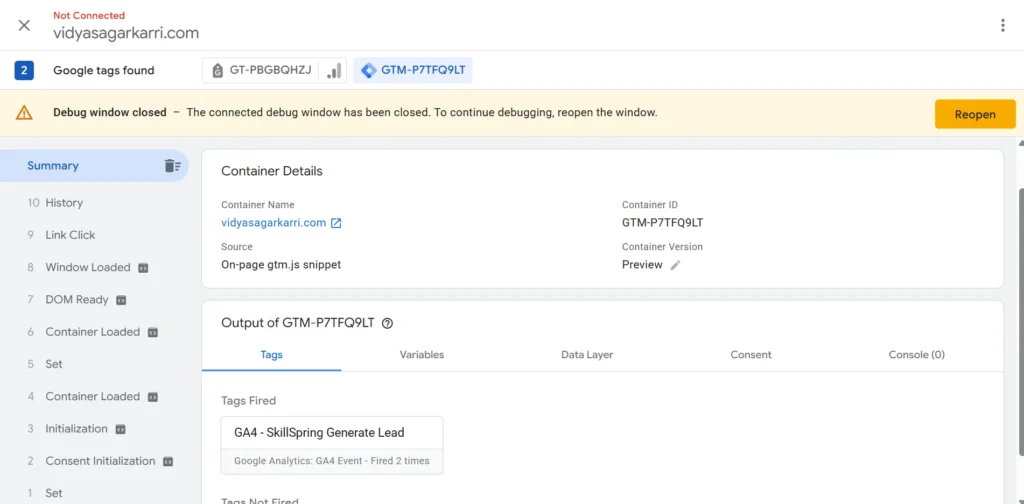Viewport: 1024px width, 504px height.
Task: Switch to the Tags tab
Action: tap(272, 354)
